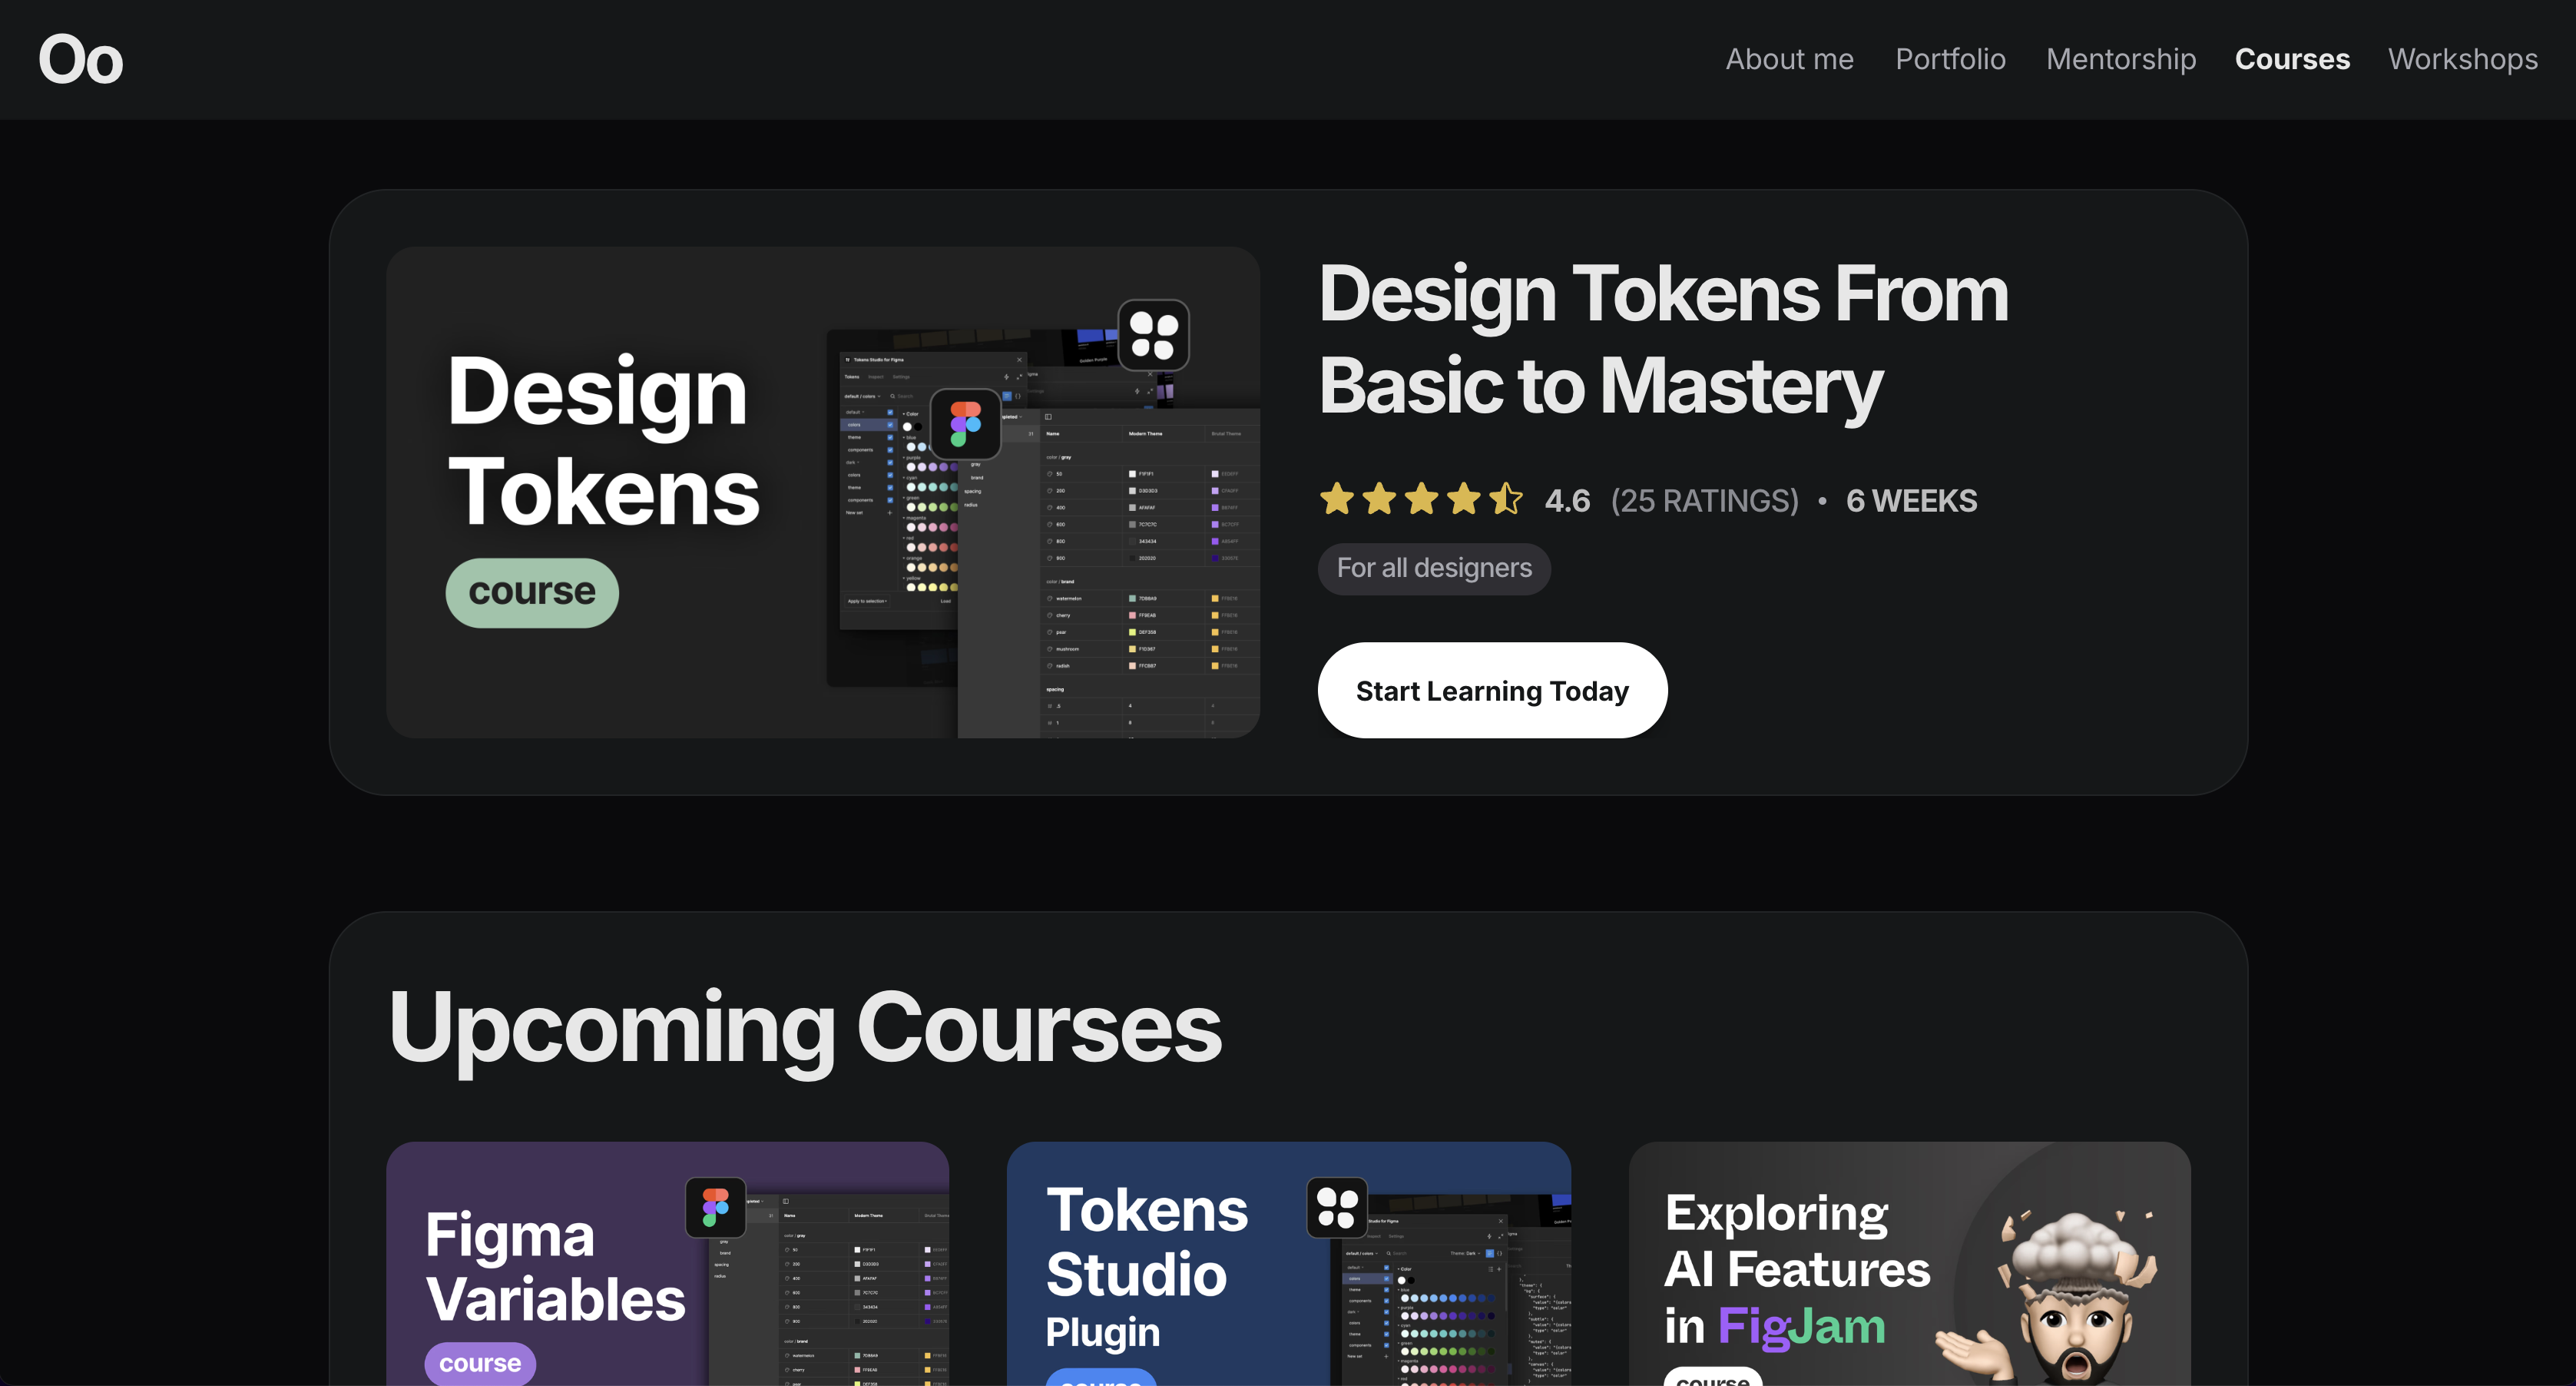
Task: Collapse the Color token group
Action: [x=904, y=415]
